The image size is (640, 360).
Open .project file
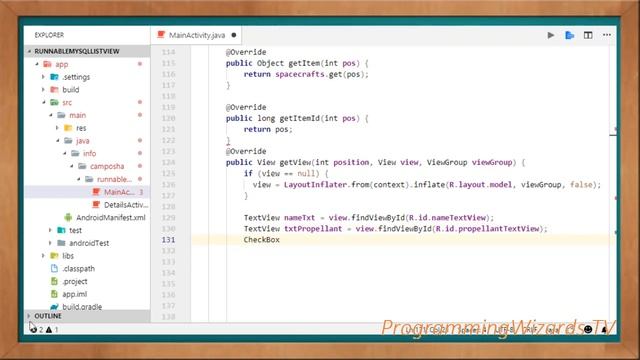coord(75,281)
